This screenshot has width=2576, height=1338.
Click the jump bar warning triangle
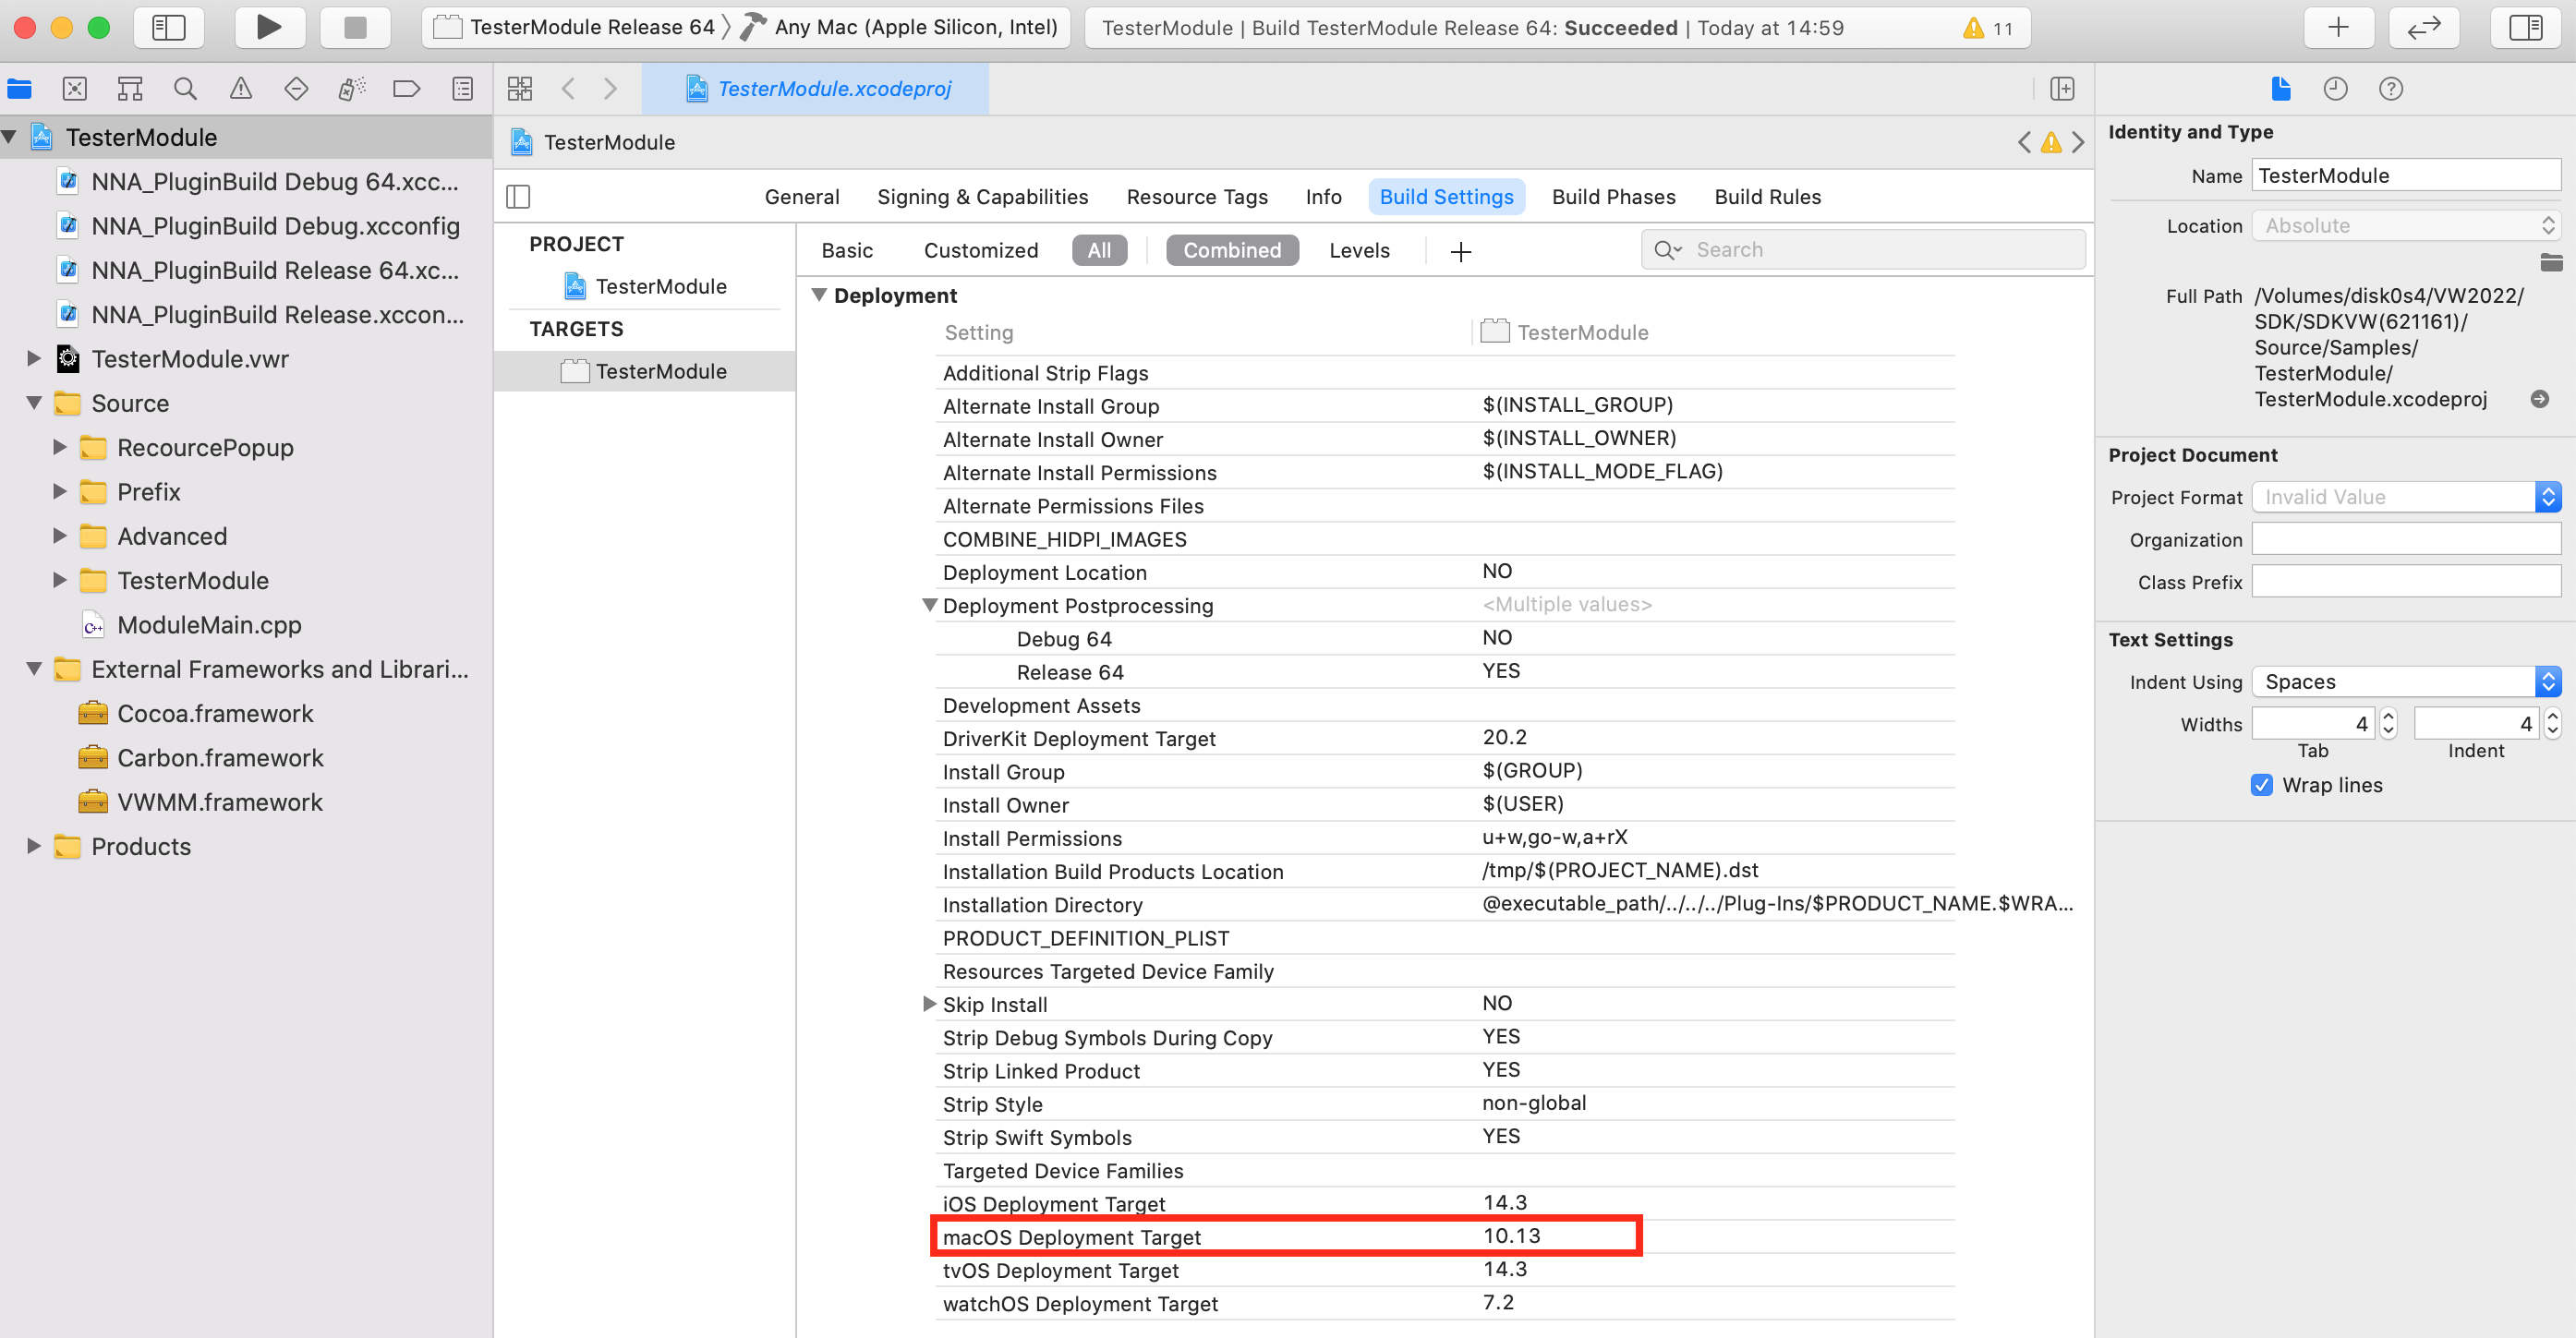2051,143
